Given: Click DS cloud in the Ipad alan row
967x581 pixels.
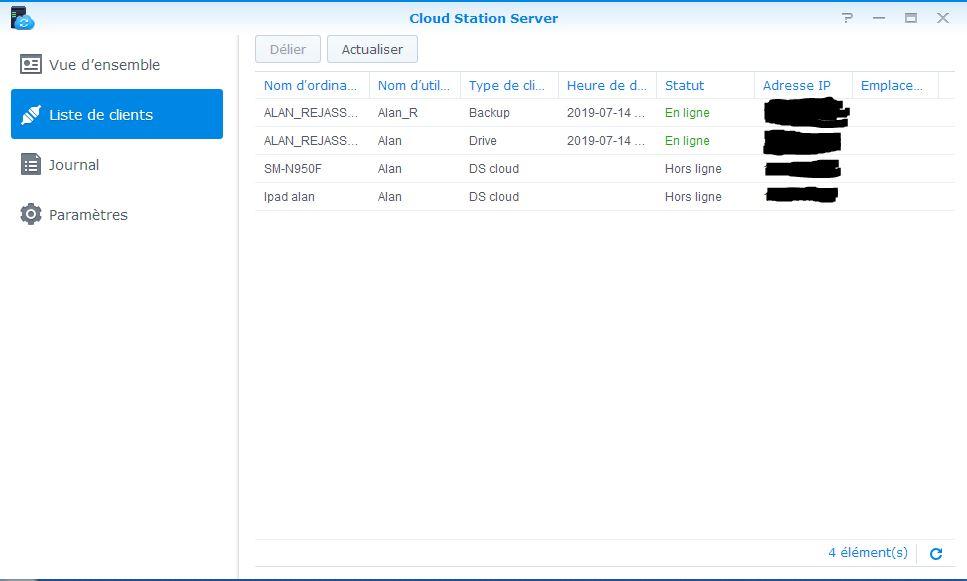Looking at the screenshot, I should coord(493,197).
